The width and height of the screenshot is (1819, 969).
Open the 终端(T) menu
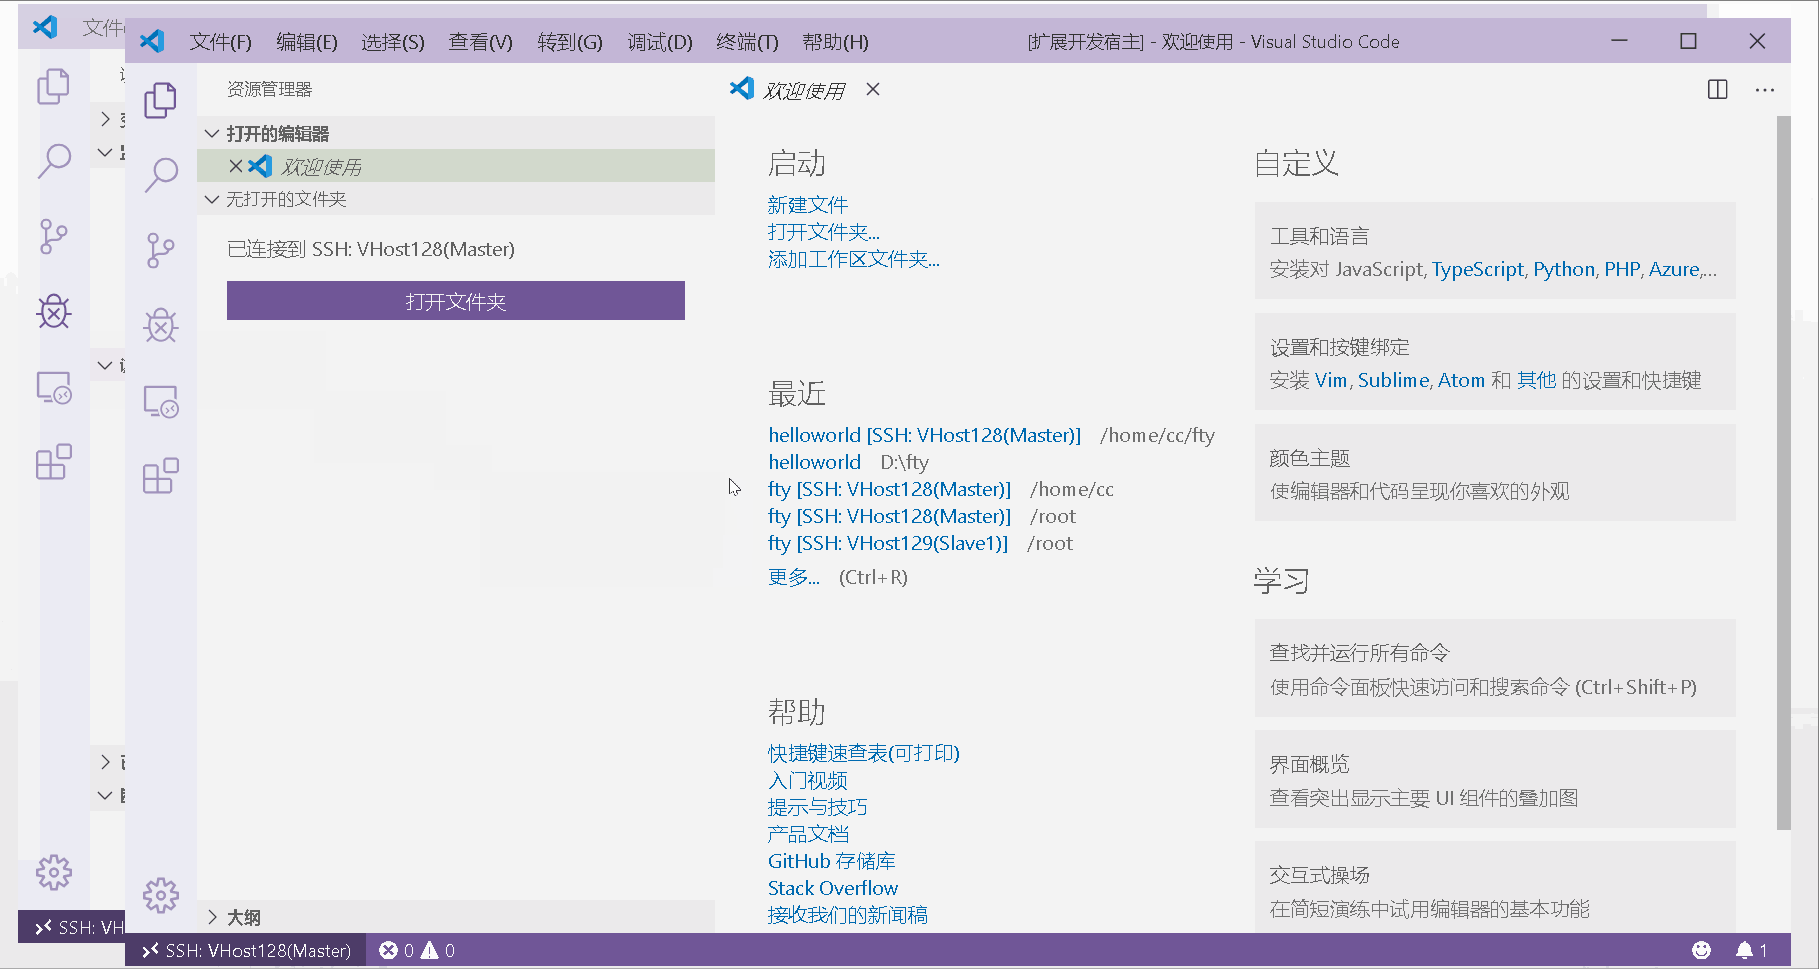pos(747,42)
